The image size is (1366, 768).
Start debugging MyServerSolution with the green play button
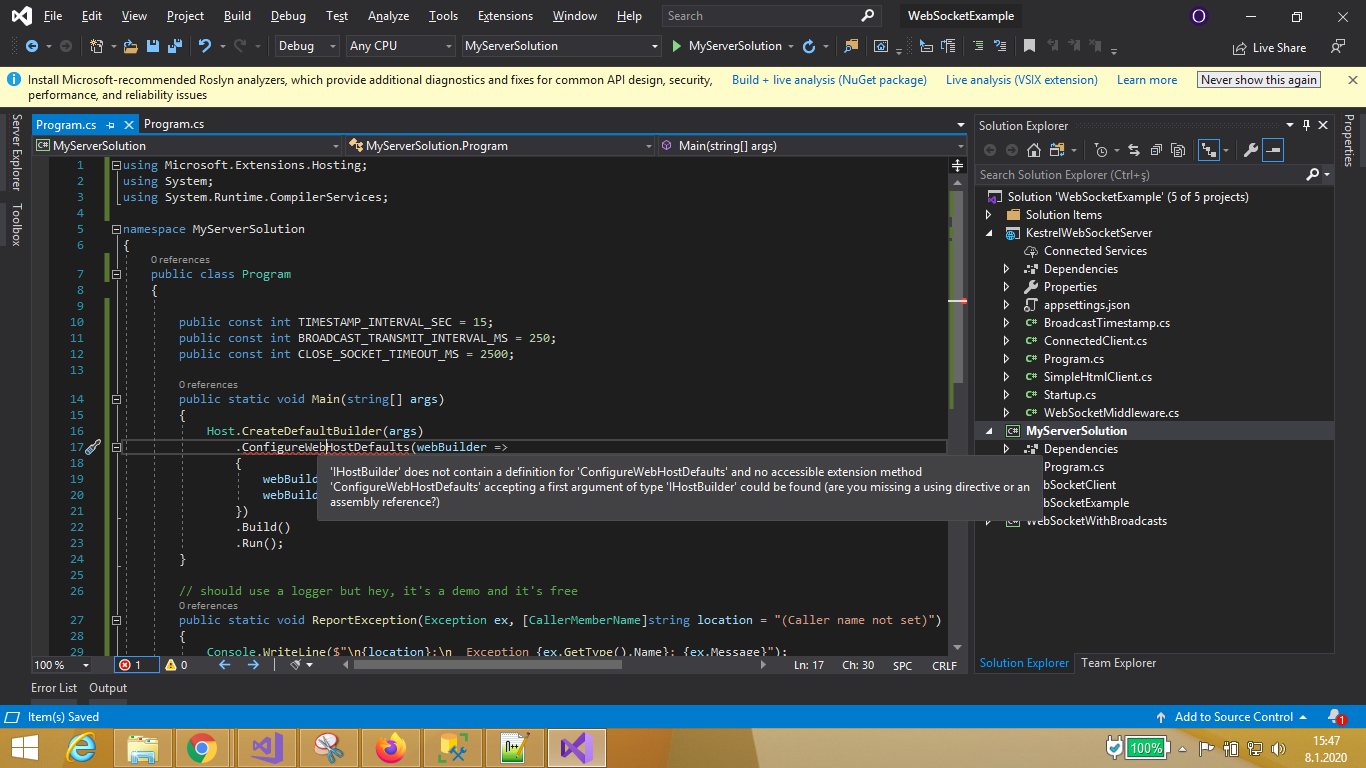coord(679,46)
